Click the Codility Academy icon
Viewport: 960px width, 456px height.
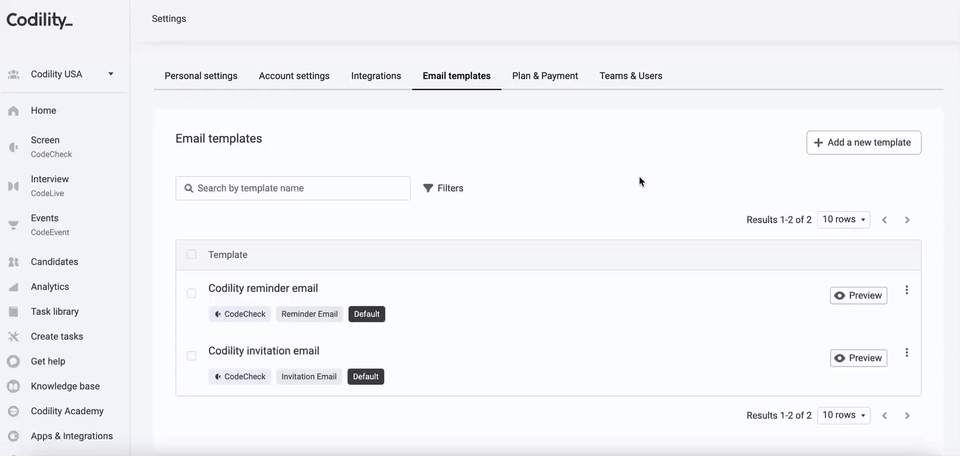(x=13, y=411)
